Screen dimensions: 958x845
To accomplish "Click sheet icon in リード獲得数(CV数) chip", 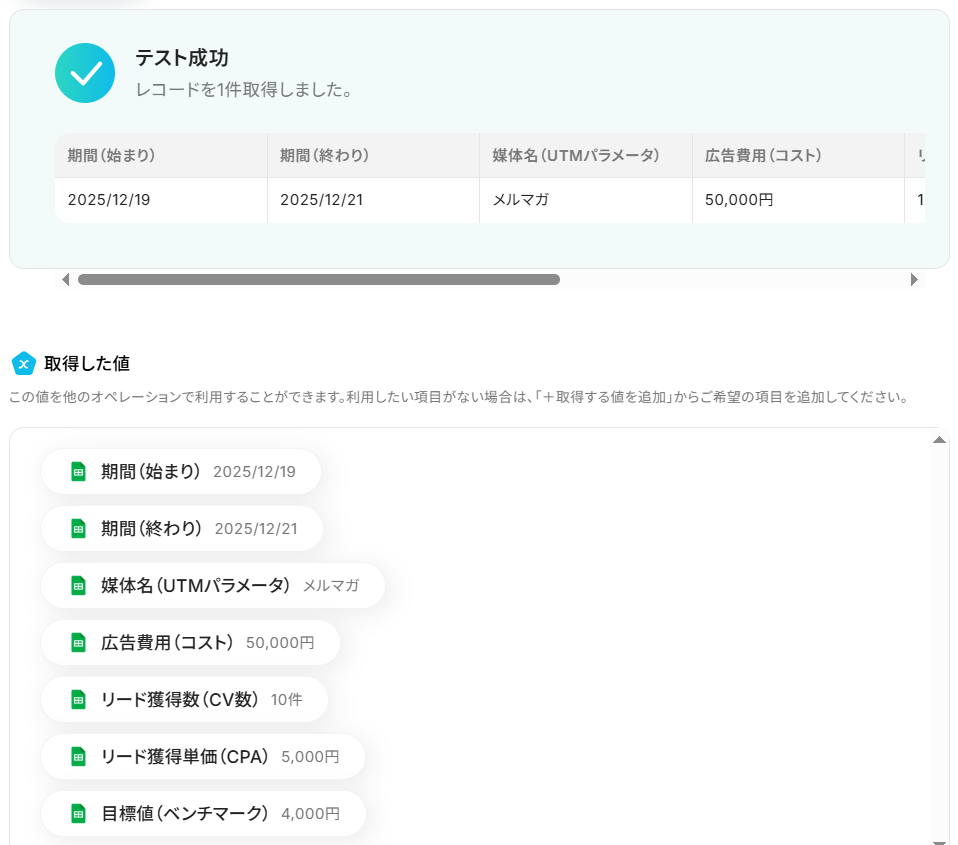I will 78,700.
